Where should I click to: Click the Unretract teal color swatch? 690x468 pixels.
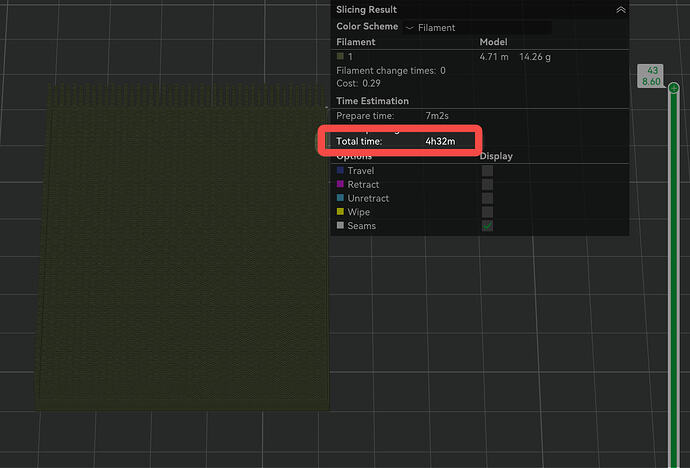pos(340,198)
